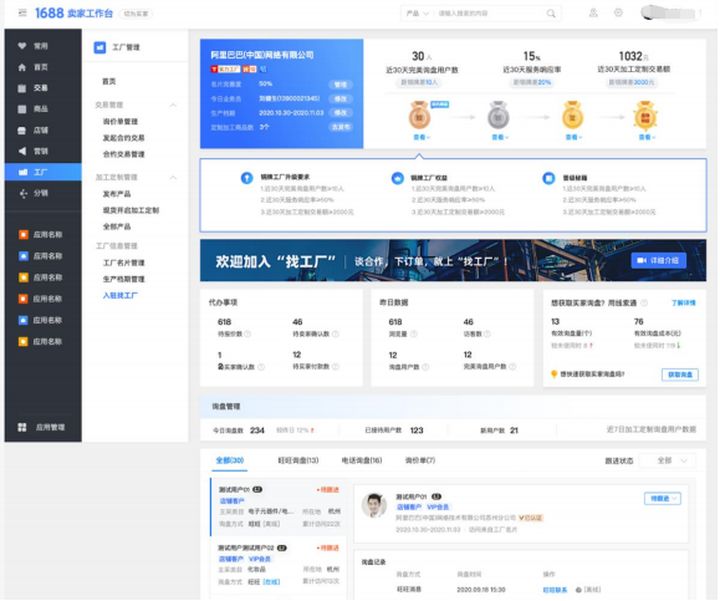Click the hamburger menu icon beside 1688 logo
The width and height of the screenshot is (720, 601).
(22, 13)
